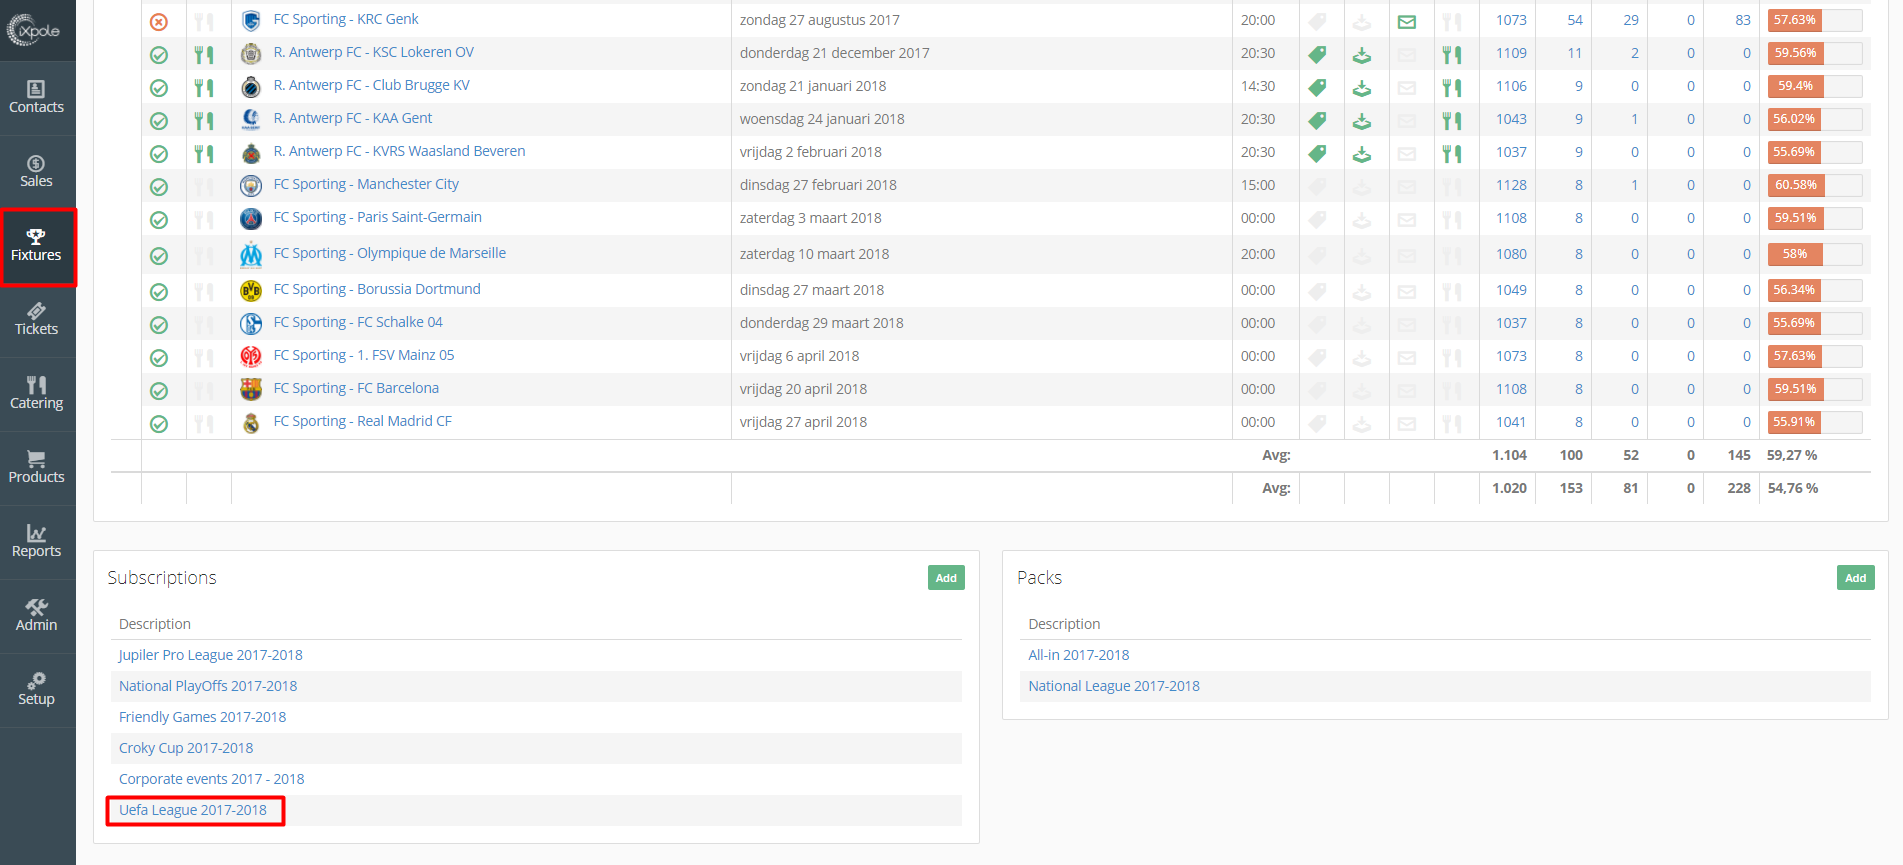Click catering fork icon for Waasland Beveren row

[204, 154]
